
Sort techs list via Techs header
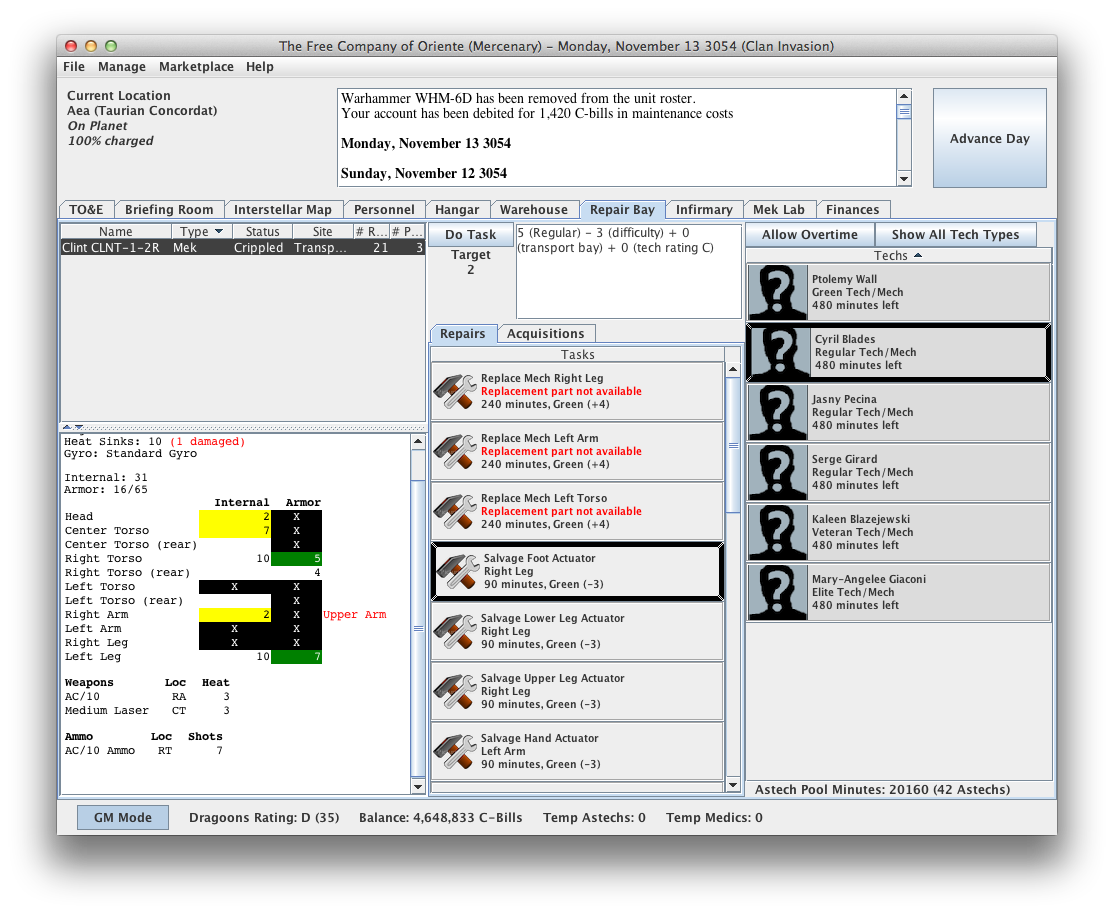[898, 255]
